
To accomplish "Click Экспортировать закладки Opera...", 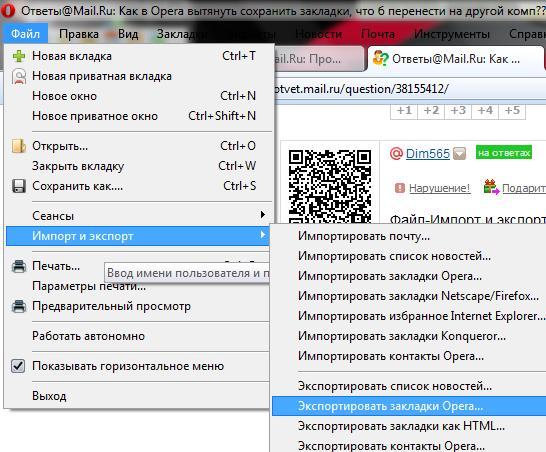I will (409, 406).
